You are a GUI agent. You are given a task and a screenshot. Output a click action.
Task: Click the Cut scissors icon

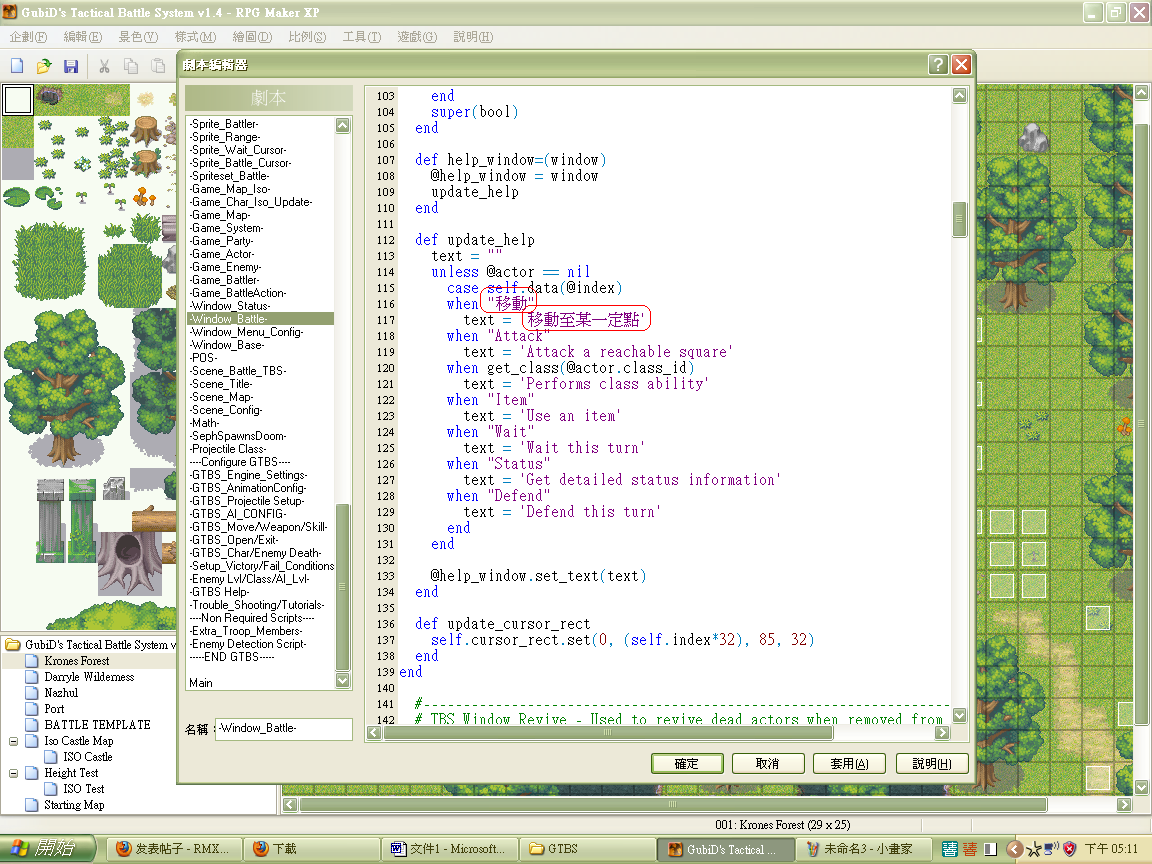coord(104,66)
